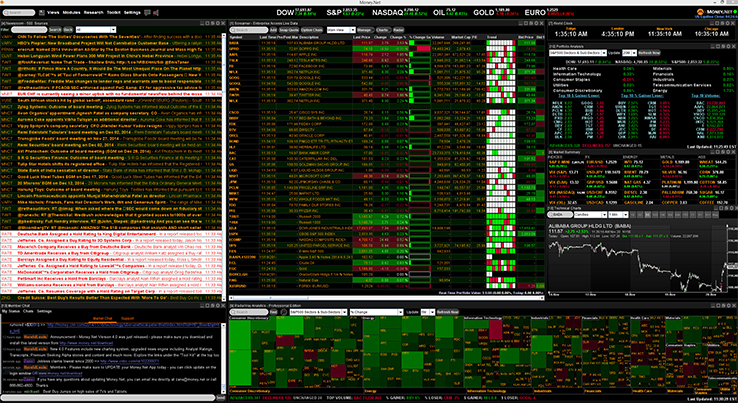This screenshot has height=403, width=738.
Task: Open the Main View dropdown in Screener
Action: (341, 30)
